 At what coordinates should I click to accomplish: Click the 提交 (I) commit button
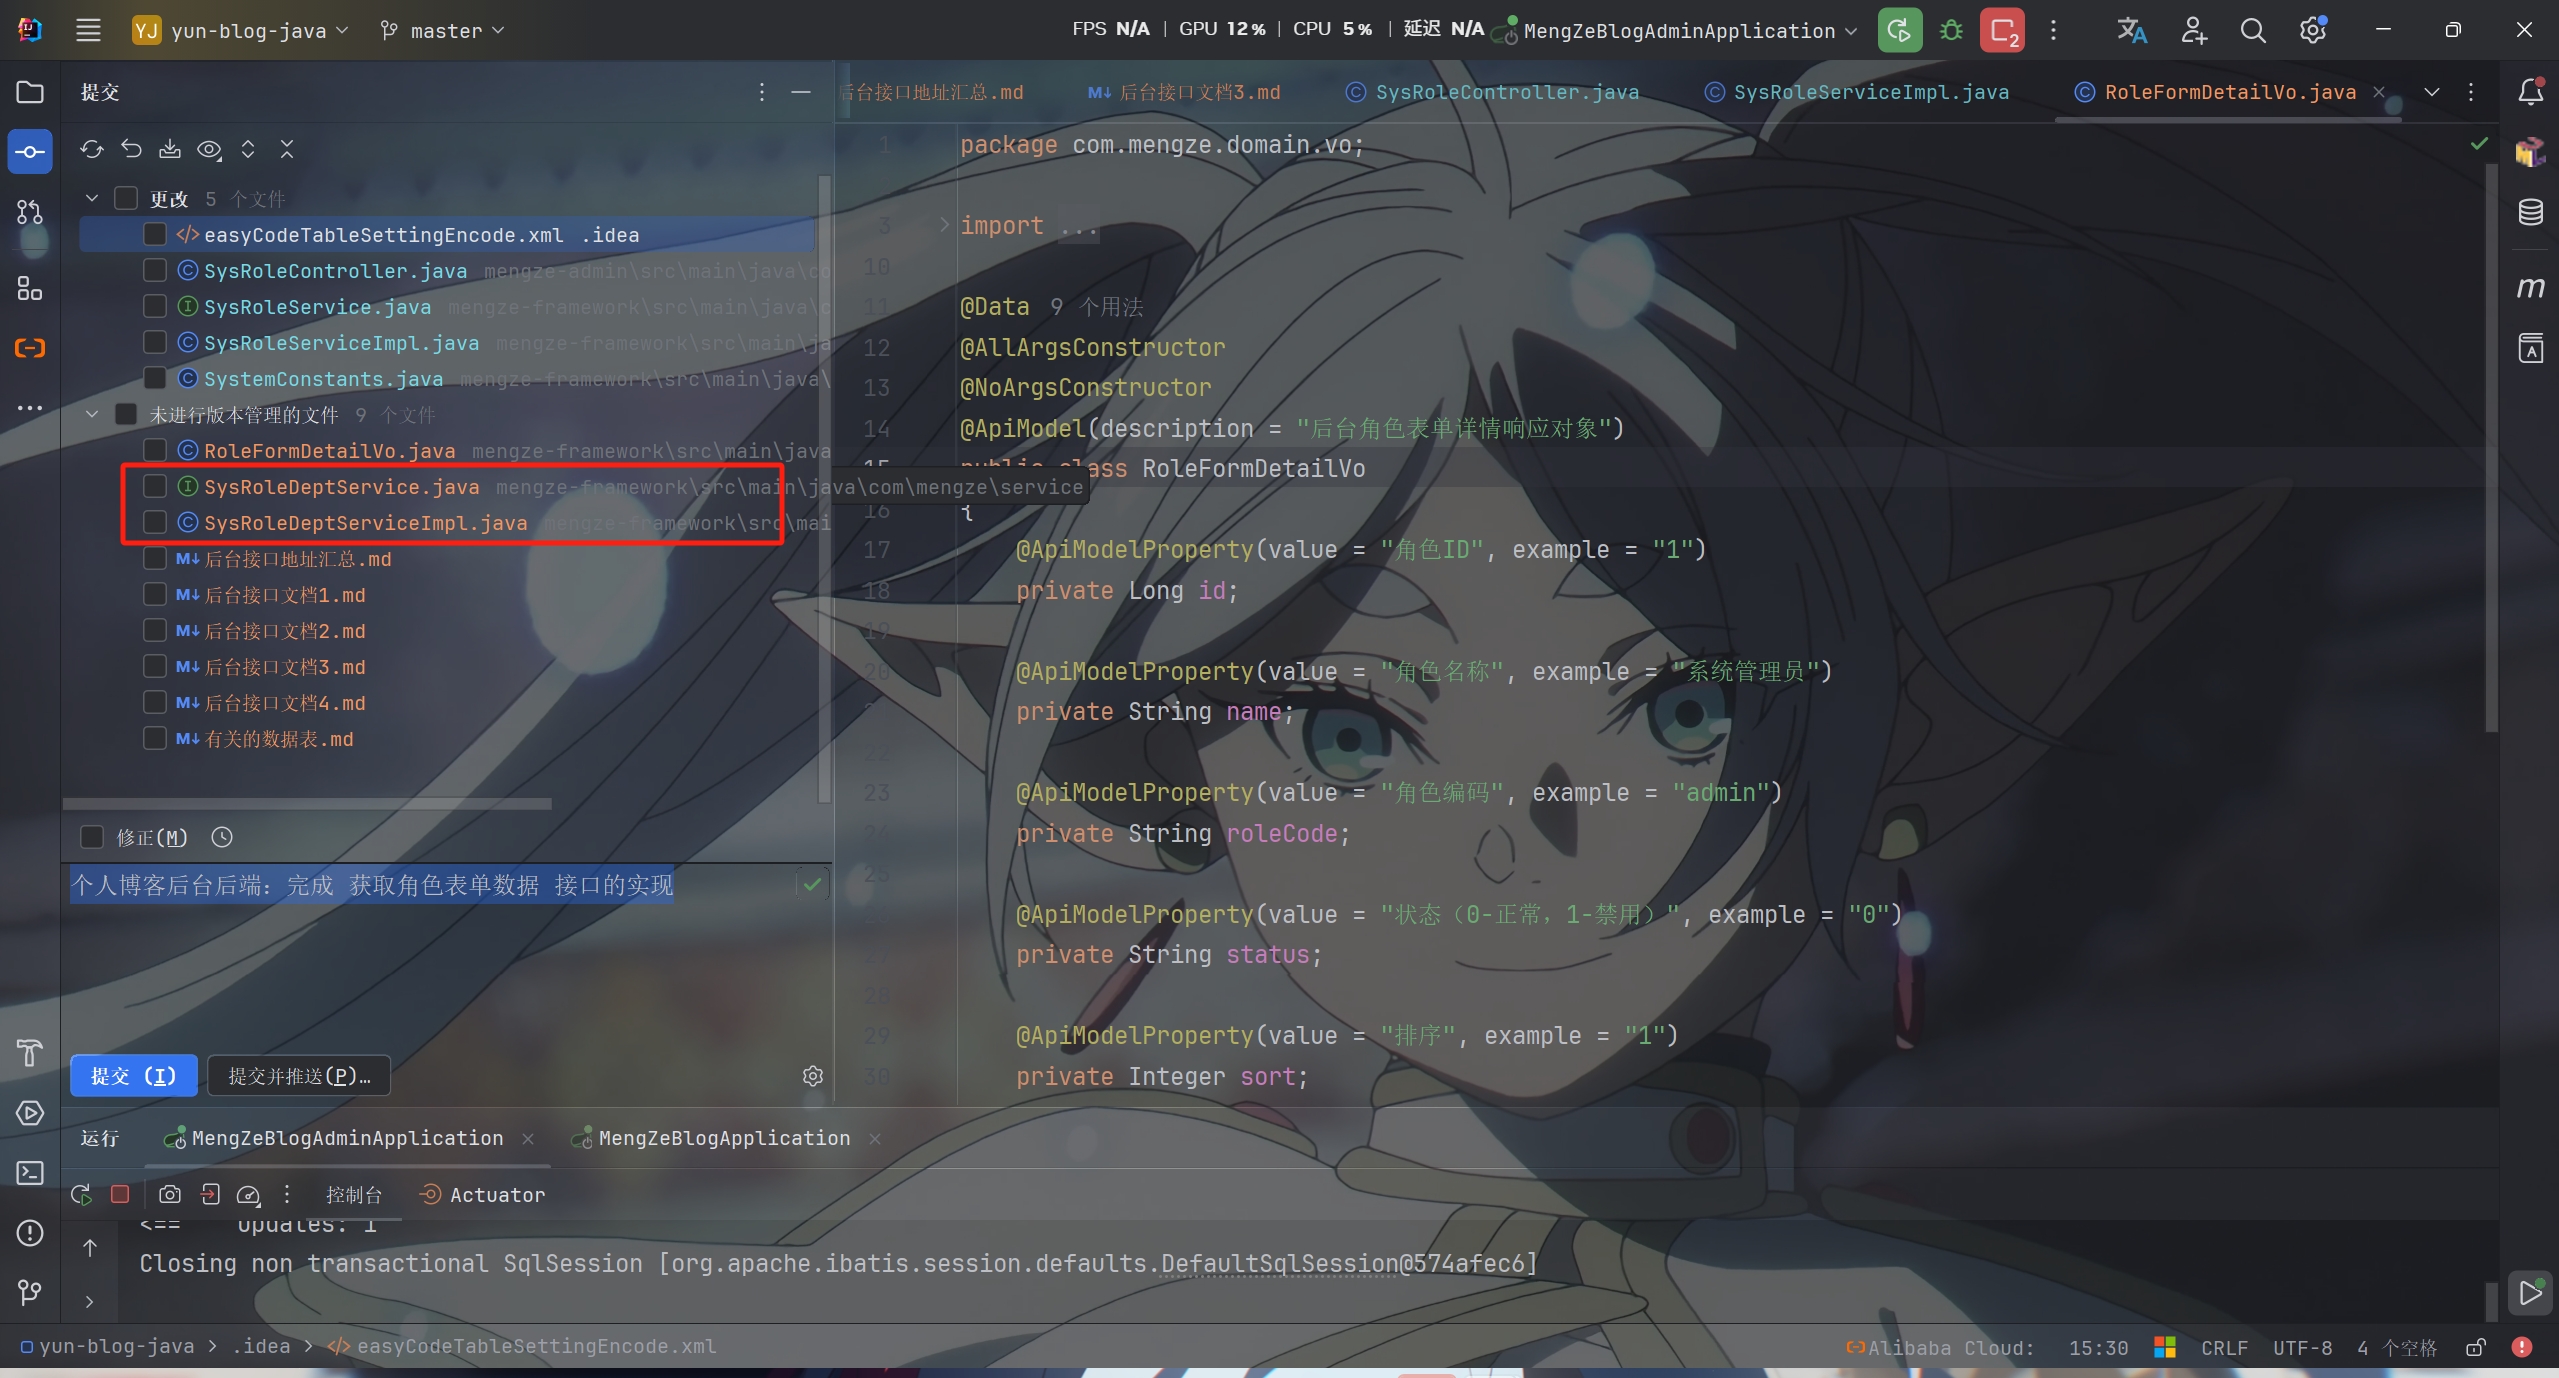click(134, 1076)
